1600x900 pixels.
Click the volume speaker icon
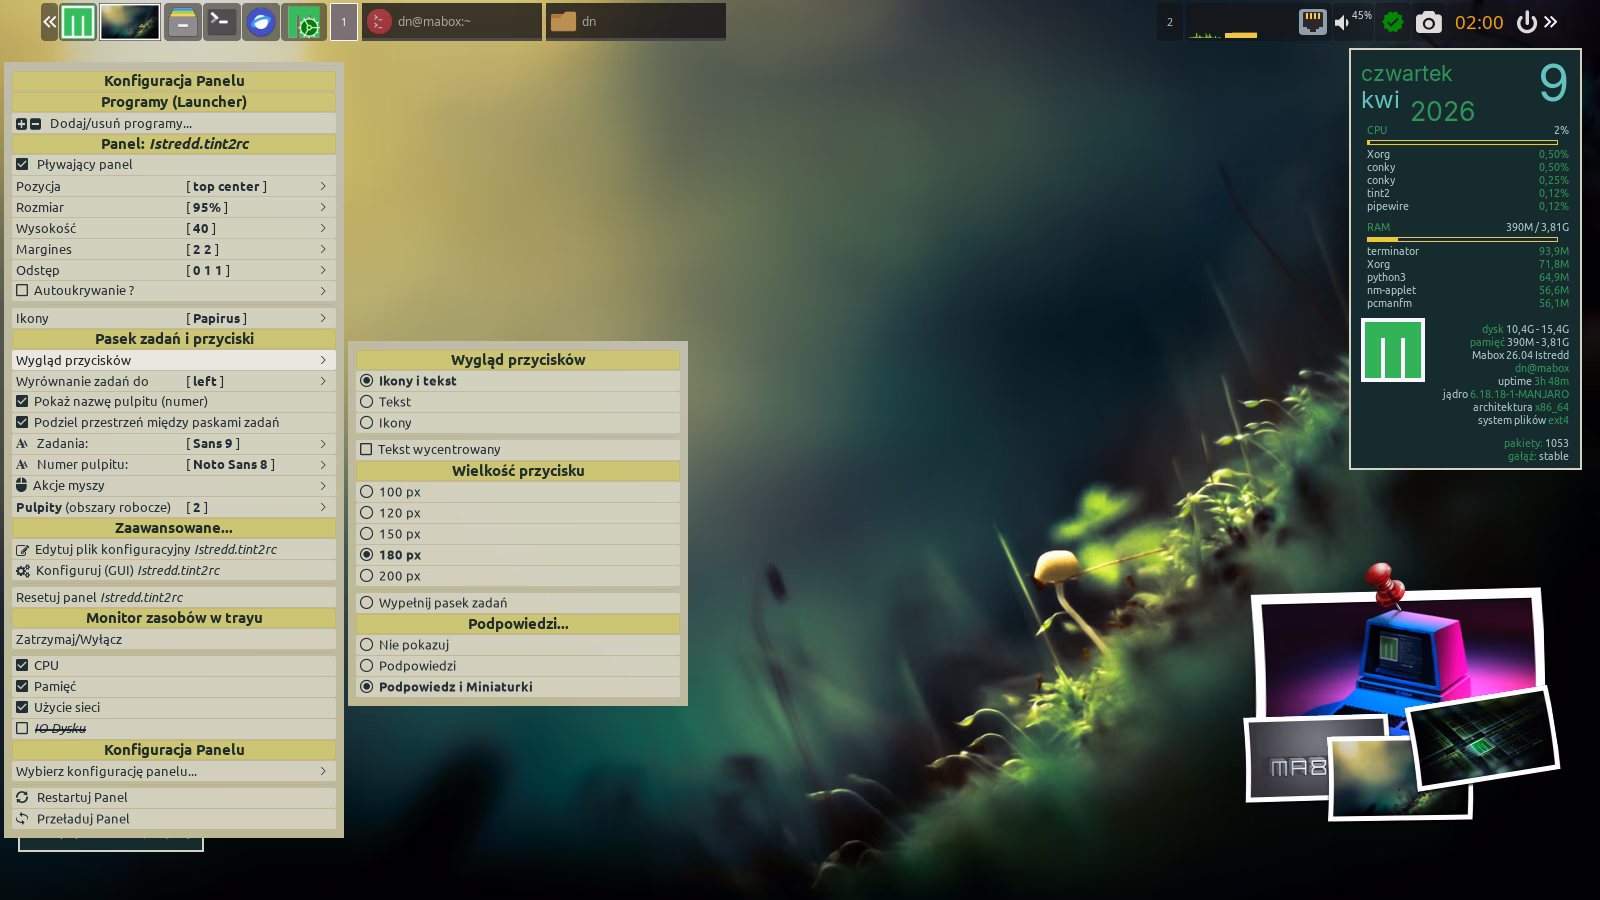click(x=1342, y=22)
